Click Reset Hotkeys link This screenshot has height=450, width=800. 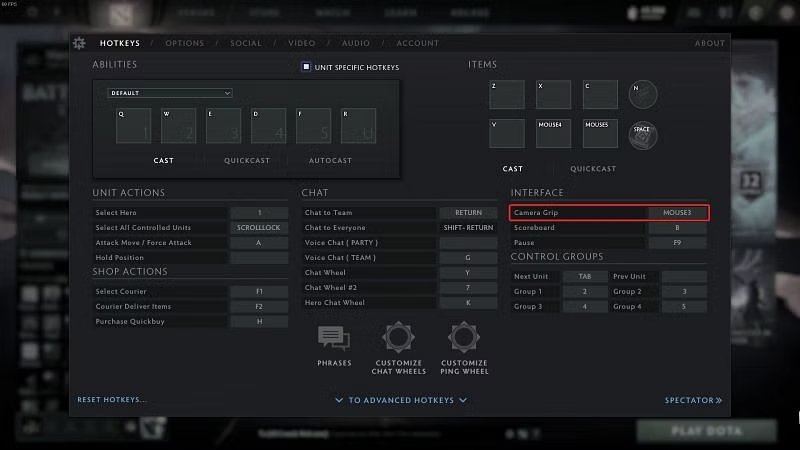pyautogui.click(x=112, y=400)
